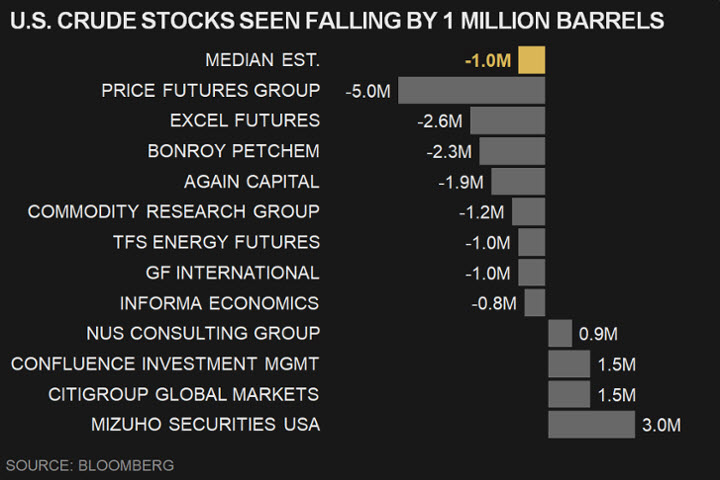Viewport: 720px width, 480px height.
Task: Click the Confluence Investment Mgmt label
Action: [x=166, y=364]
